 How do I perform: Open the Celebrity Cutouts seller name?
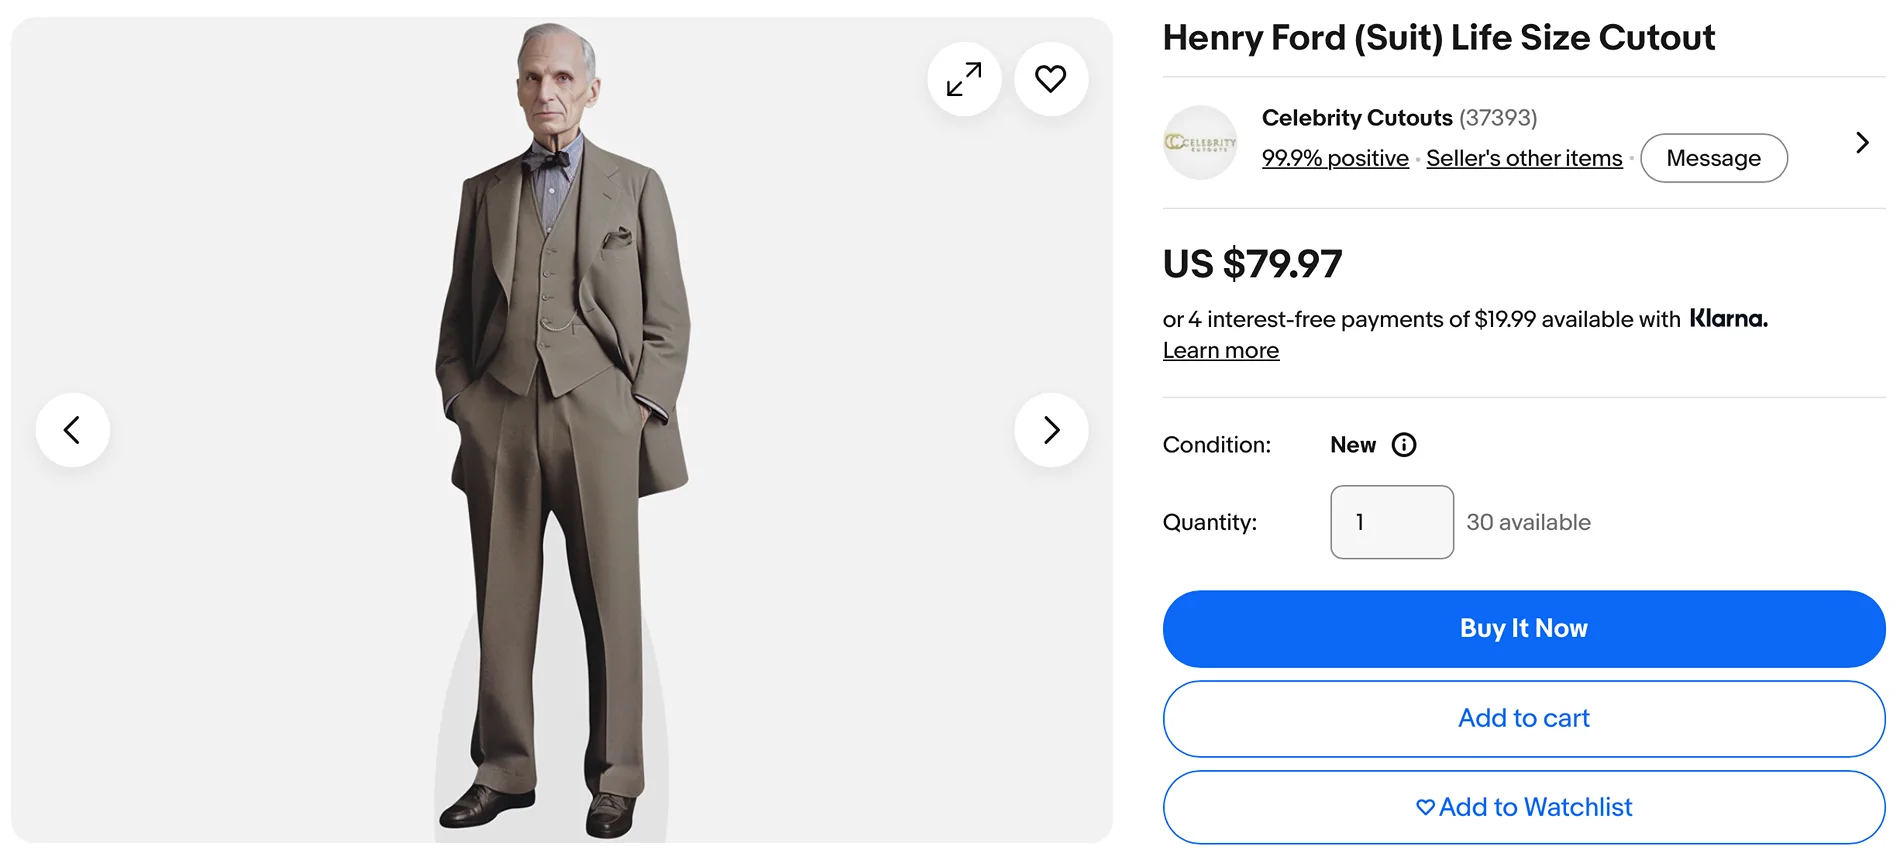pos(1357,118)
